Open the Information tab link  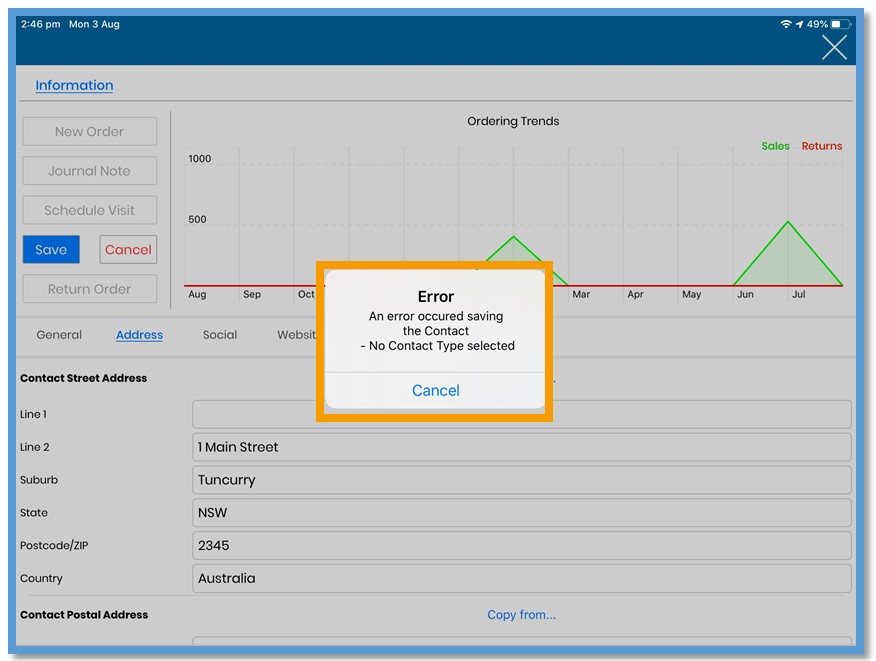(x=74, y=85)
